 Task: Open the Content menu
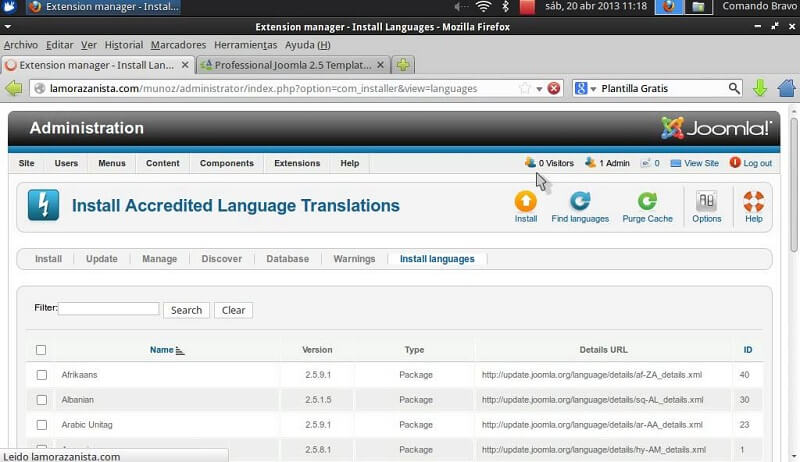click(x=163, y=163)
